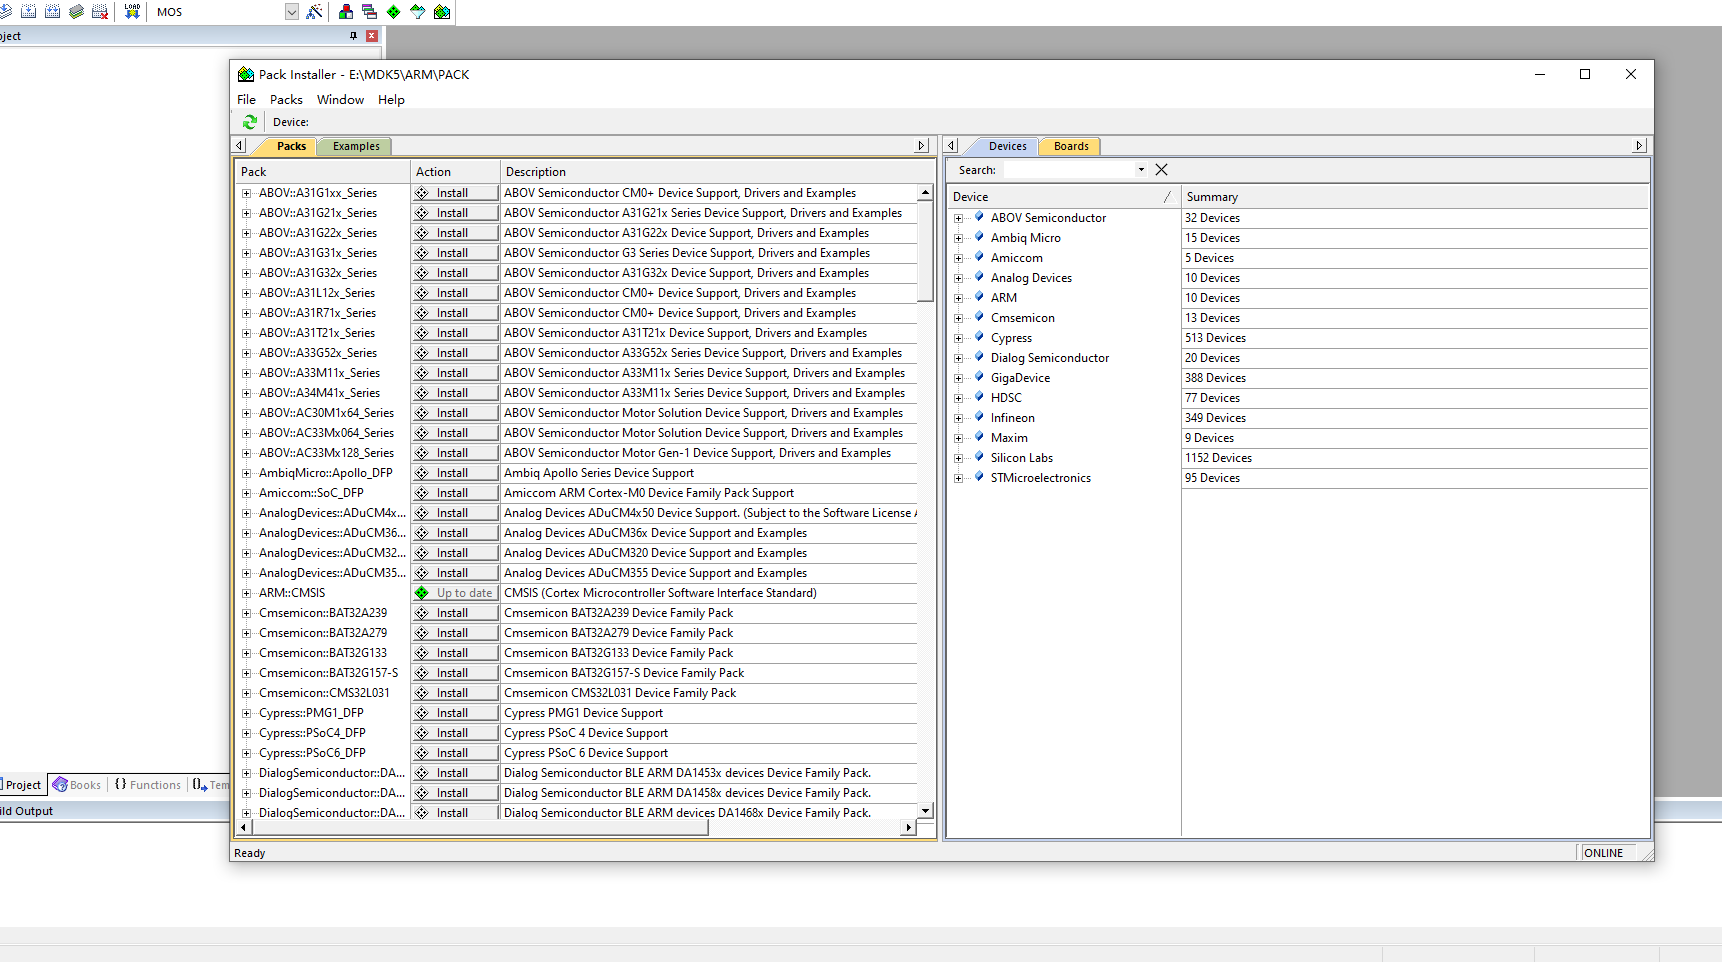Expand the Cmsemicon::BAT32G133 pack row
1722x962 pixels.
(247, 653)
